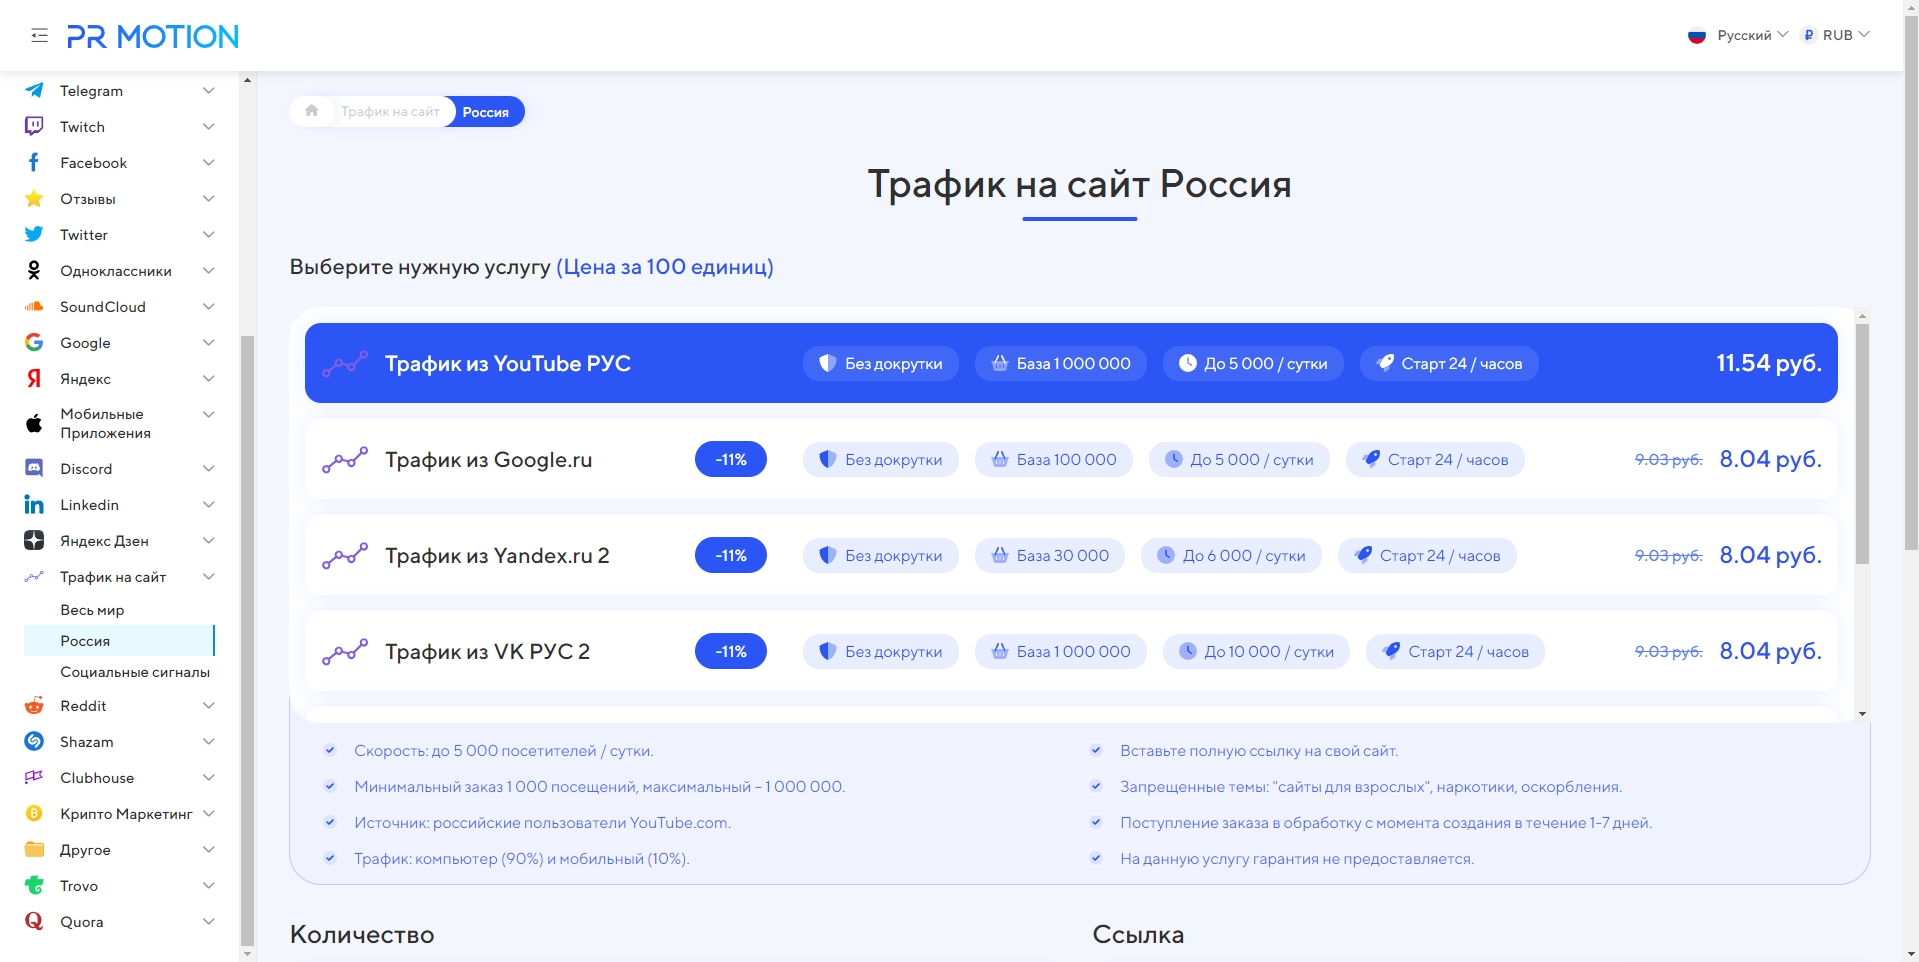
Task: Click the 11.54 руб. price text
Action: click(x=1768, y=363)
